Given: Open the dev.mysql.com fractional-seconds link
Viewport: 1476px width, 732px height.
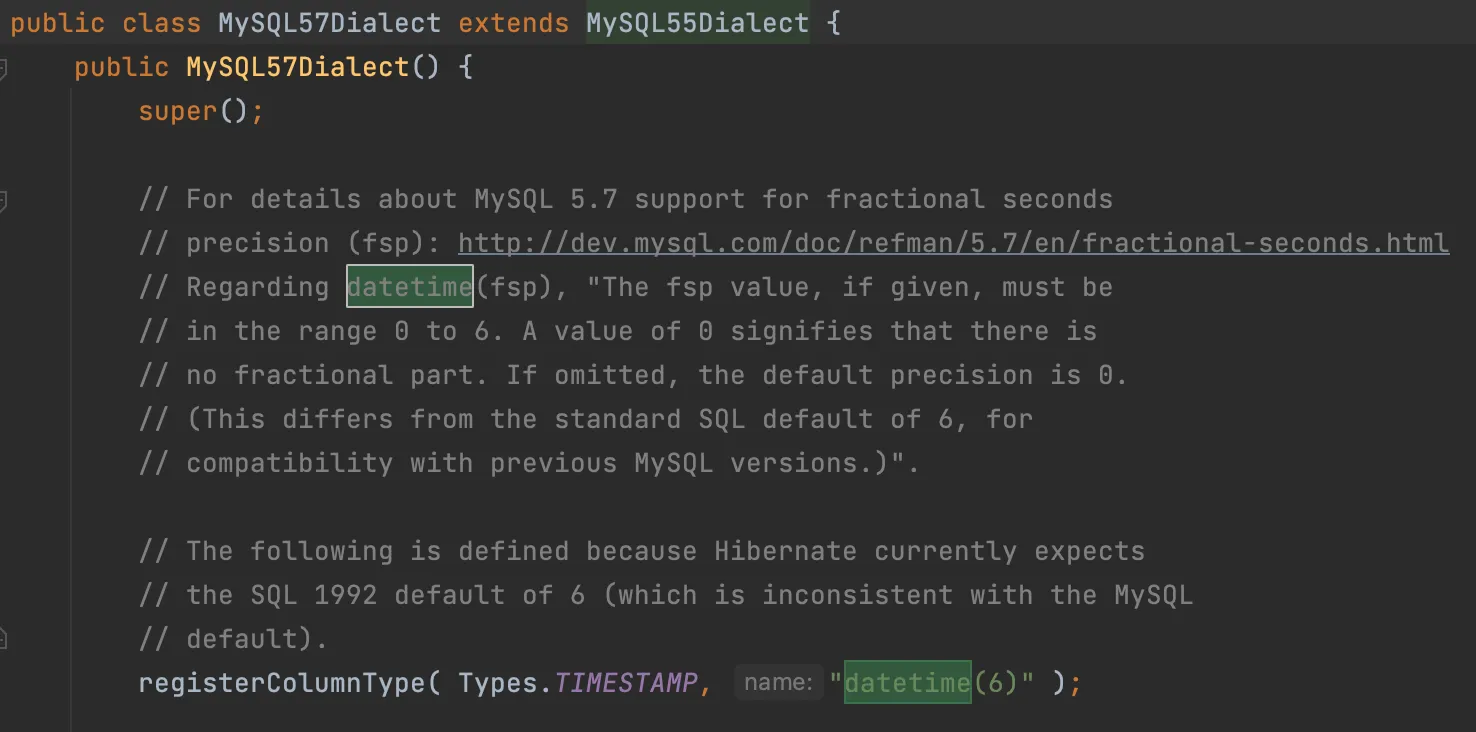Looking at the screenshot, I should point(953,243).
